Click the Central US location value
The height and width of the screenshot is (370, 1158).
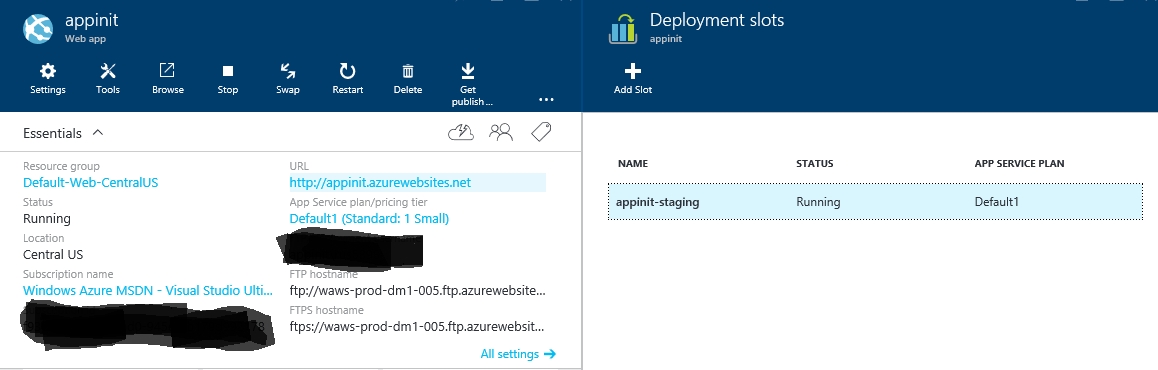(x=53, y=255)
